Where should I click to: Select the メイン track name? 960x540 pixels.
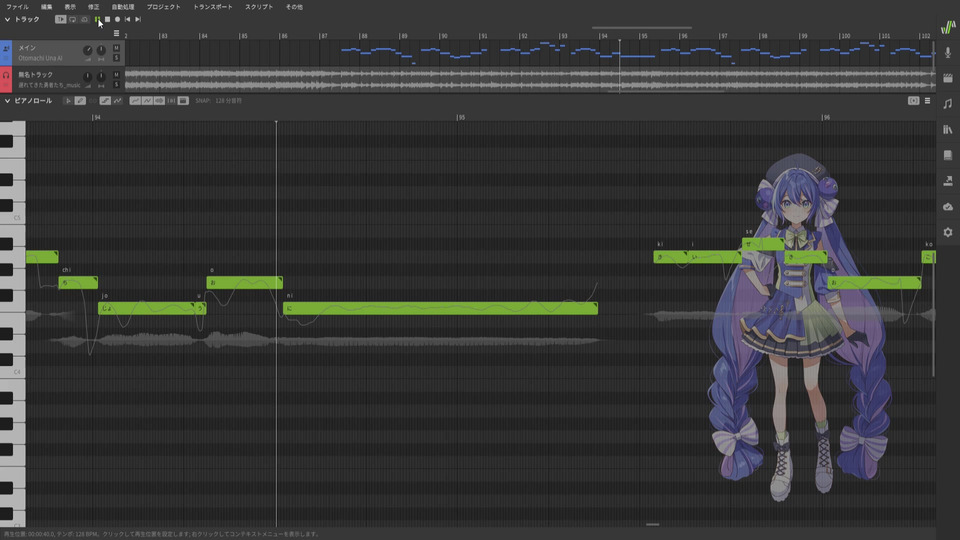(x=27, y=48)
